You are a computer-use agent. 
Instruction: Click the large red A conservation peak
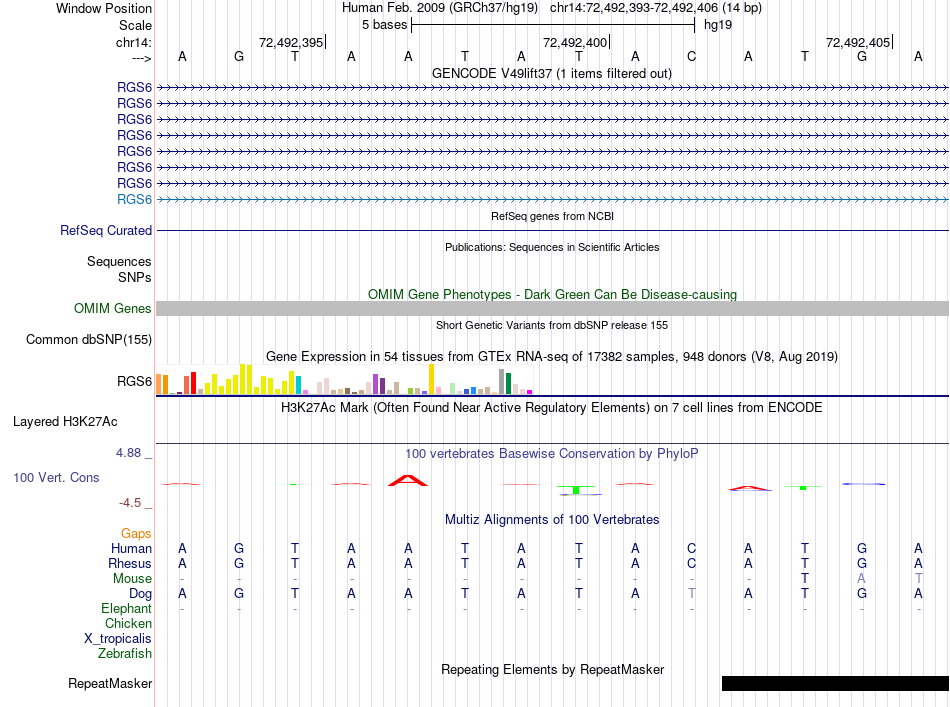click(408, 480)
